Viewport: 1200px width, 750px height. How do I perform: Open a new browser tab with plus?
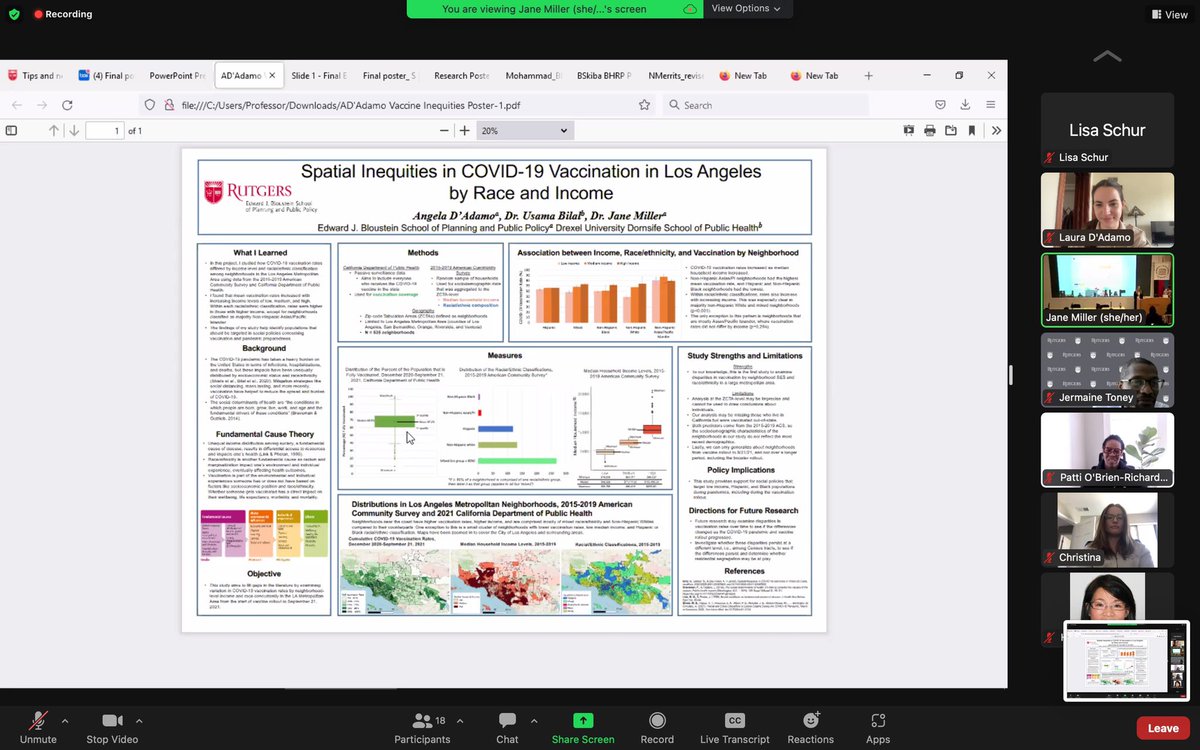coord(869,75)
